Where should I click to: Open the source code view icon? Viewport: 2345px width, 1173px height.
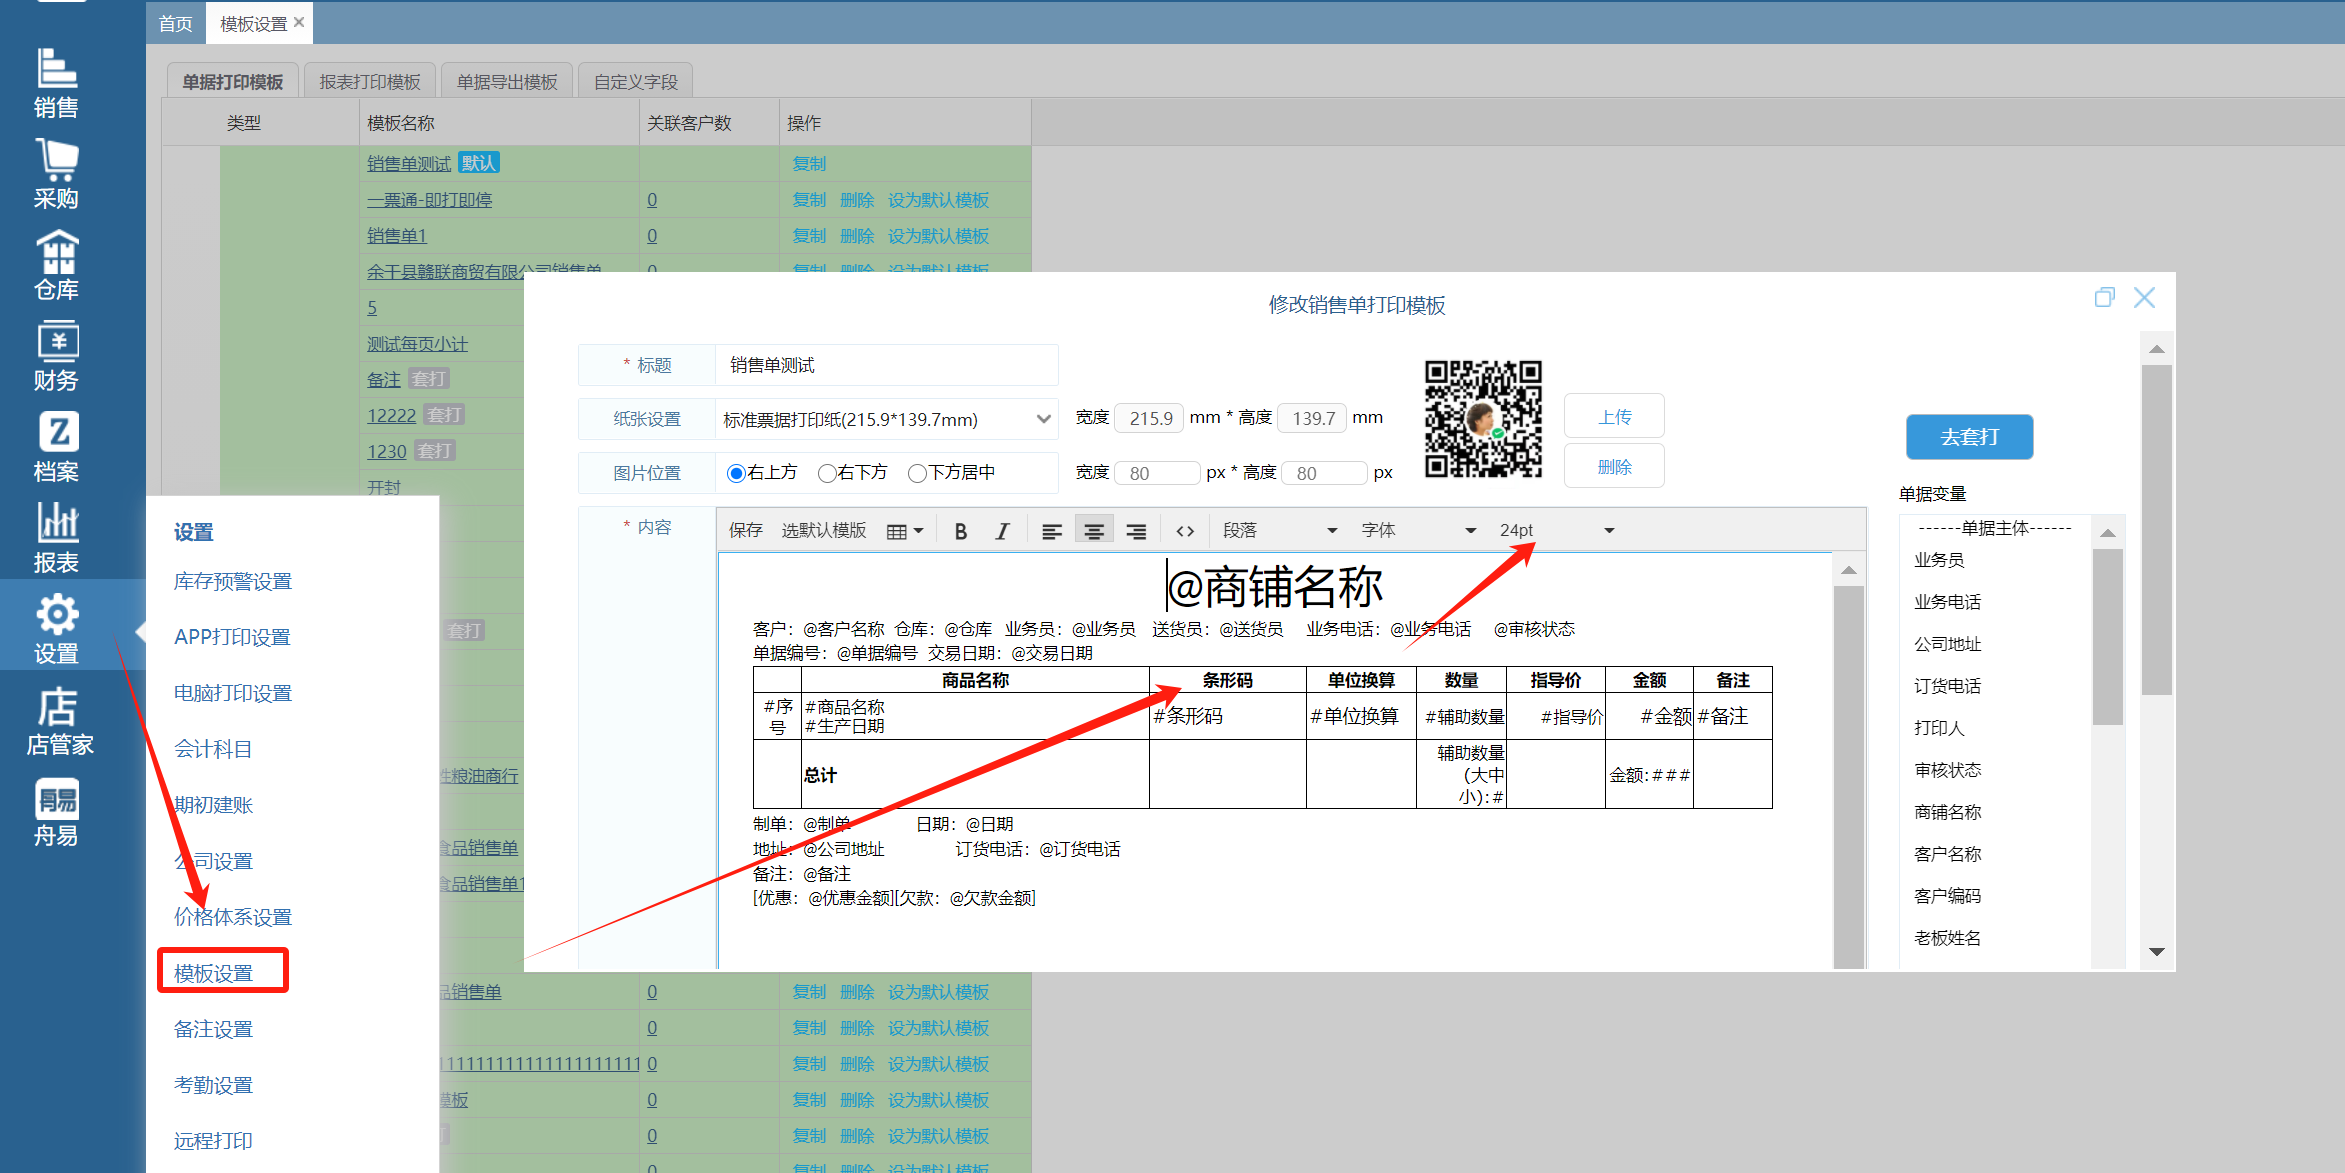1185,531
